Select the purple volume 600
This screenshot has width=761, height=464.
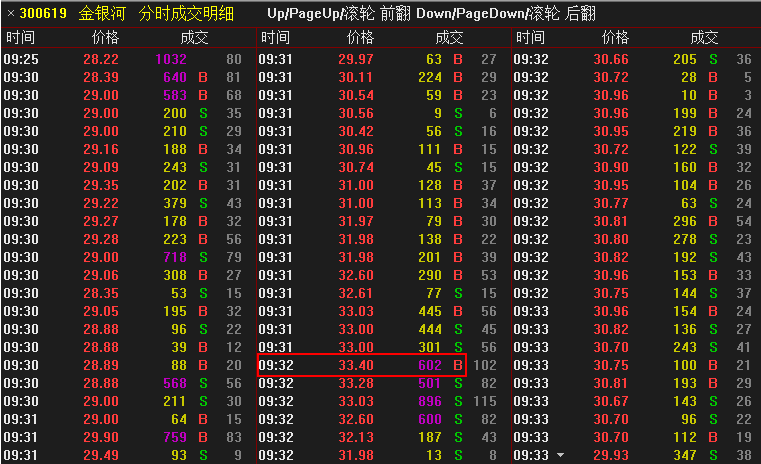coord(430,419)
